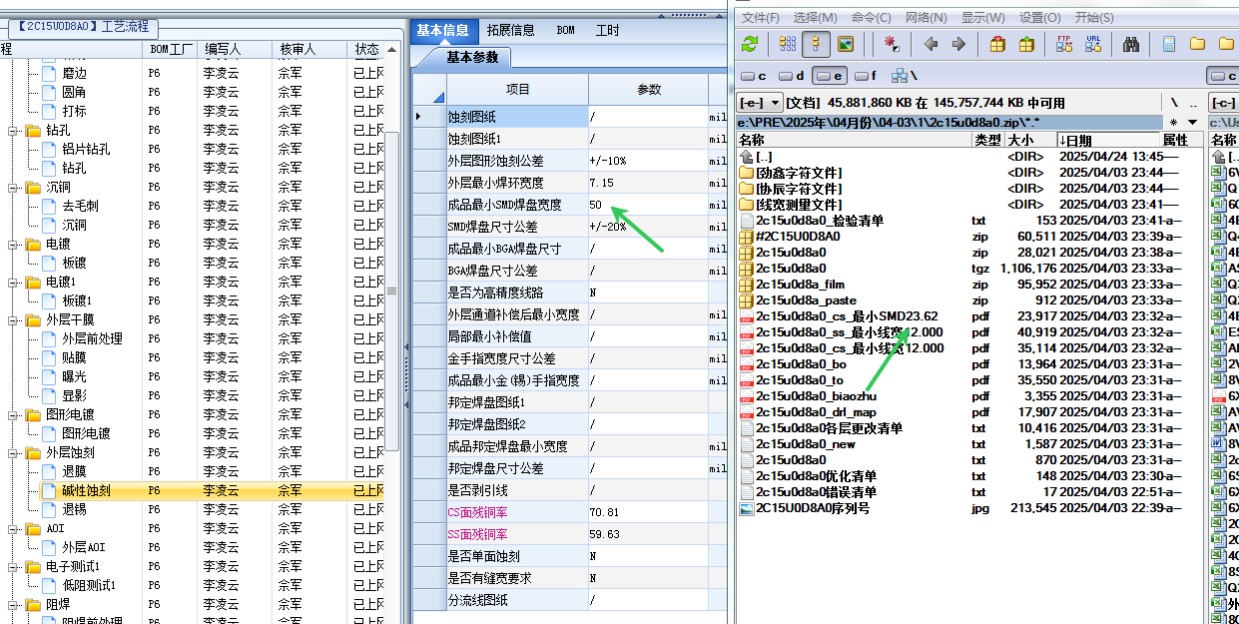Switch to brief list view icon

[788, 44]
